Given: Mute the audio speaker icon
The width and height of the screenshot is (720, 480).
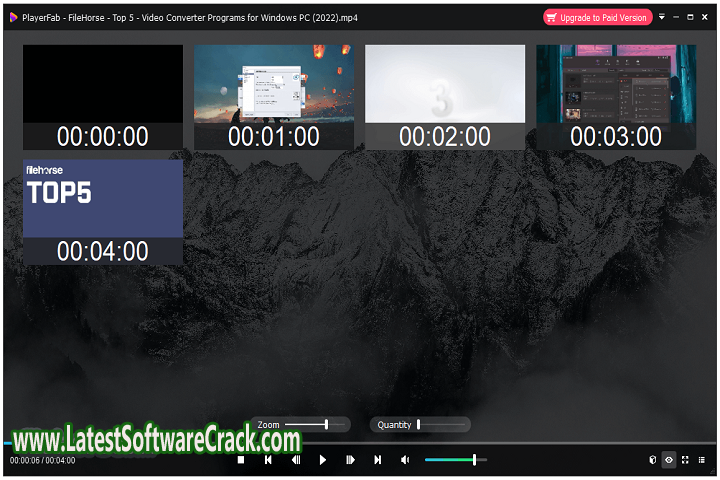Looking at the screenshot, I should [x=405, y=460].
